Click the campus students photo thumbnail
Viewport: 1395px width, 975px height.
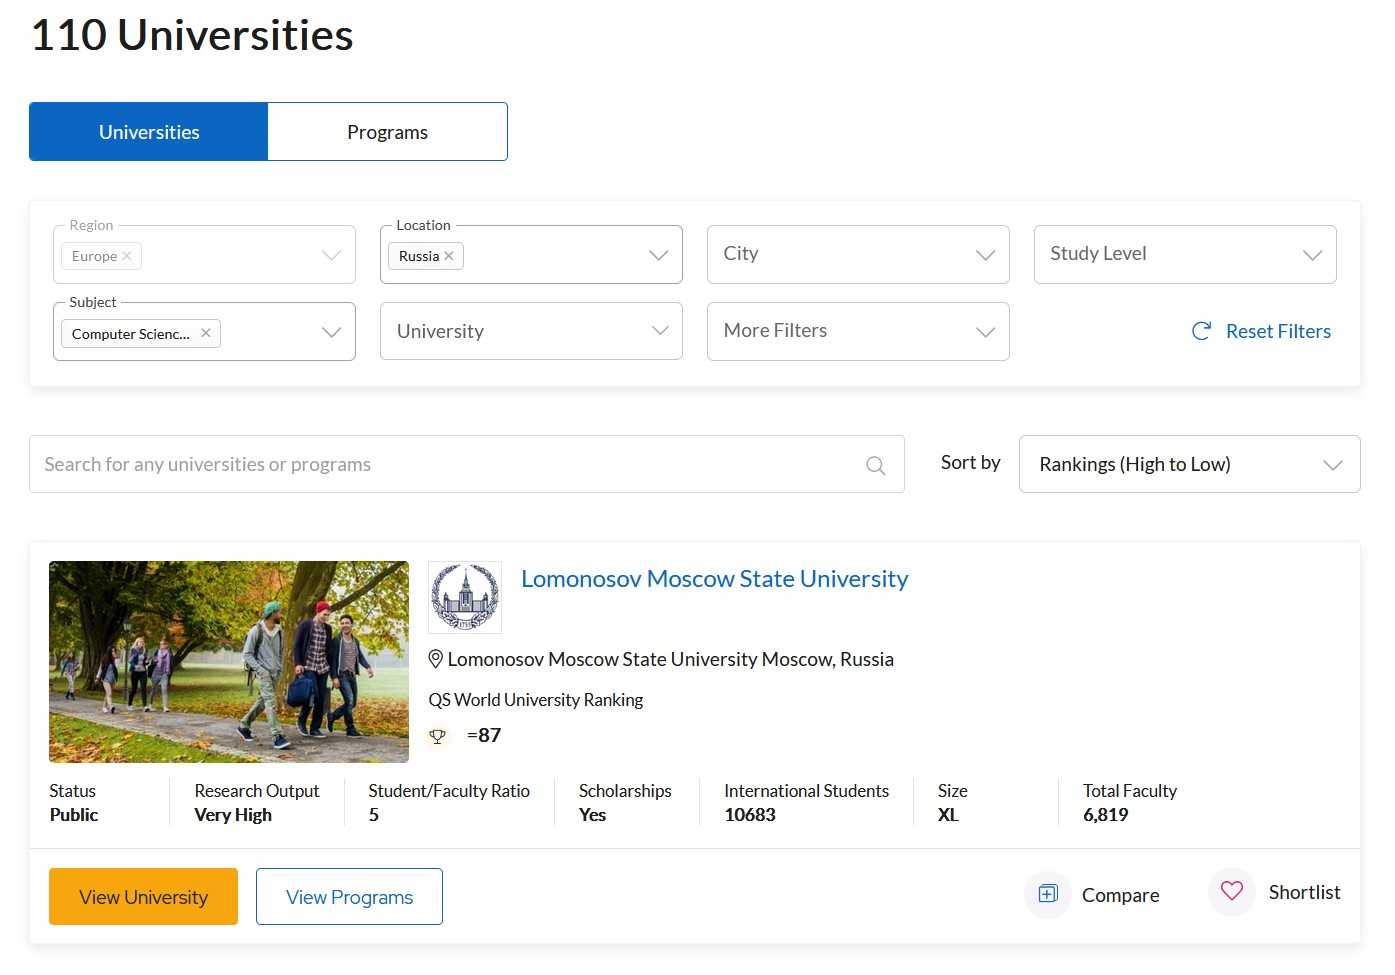(x=229, y=662)
